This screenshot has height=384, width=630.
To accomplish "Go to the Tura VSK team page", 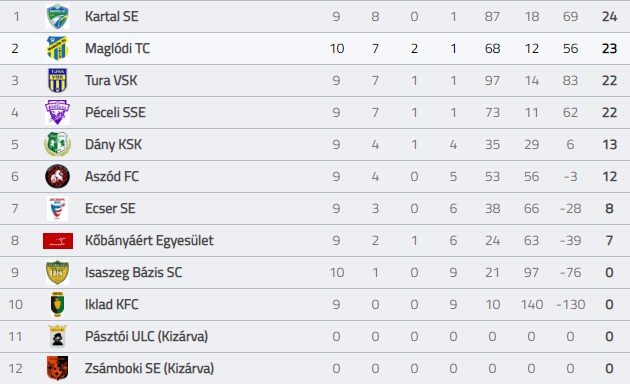I will point(111,80).
